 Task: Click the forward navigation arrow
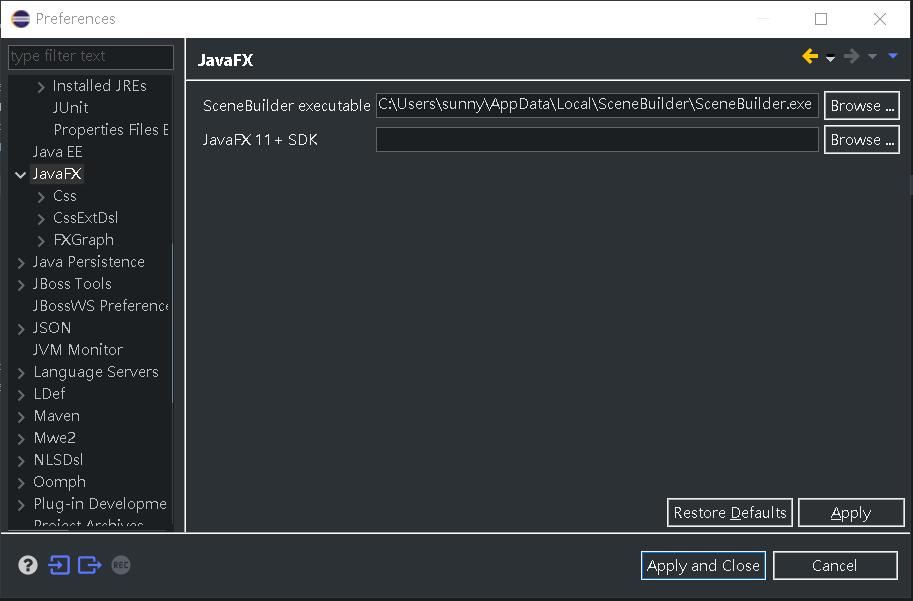coord(851,56)
